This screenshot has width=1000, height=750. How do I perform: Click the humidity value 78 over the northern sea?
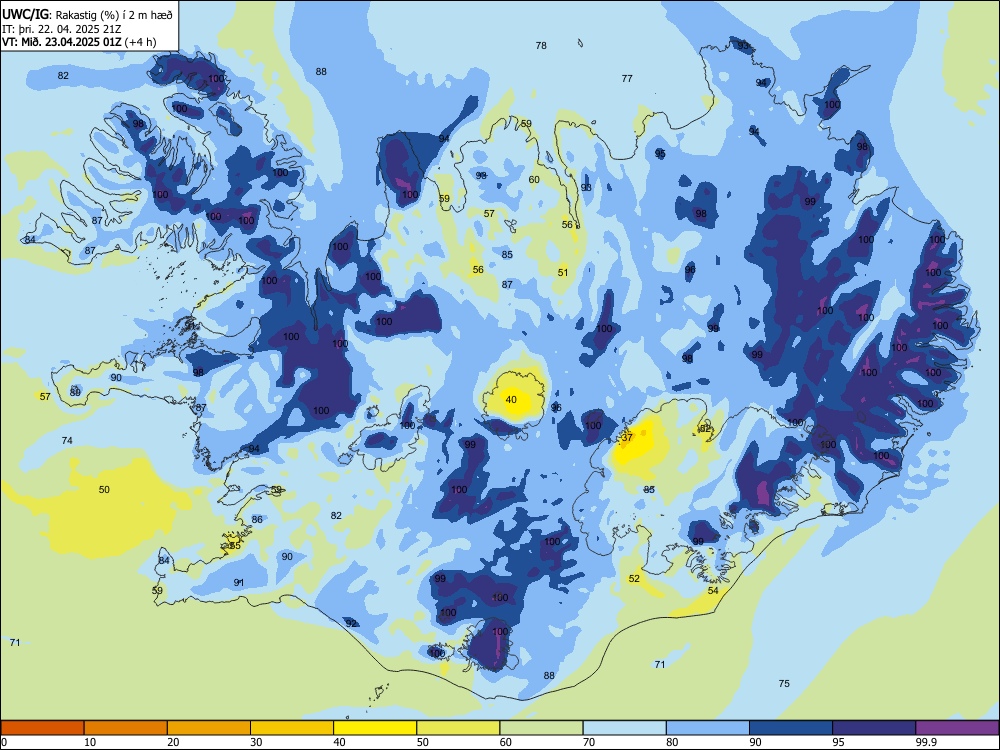pyautogui.click(x=541, y=45)
